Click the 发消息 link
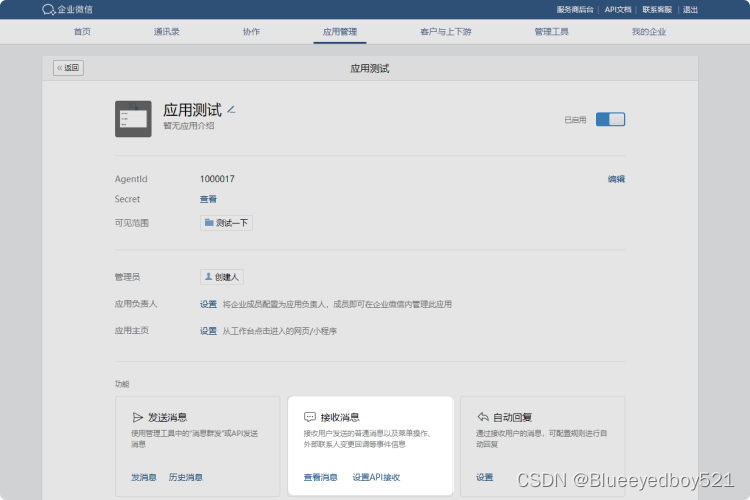Image resolution: width=750 pixels, height=500 pixels. click(x=144, y=478)
